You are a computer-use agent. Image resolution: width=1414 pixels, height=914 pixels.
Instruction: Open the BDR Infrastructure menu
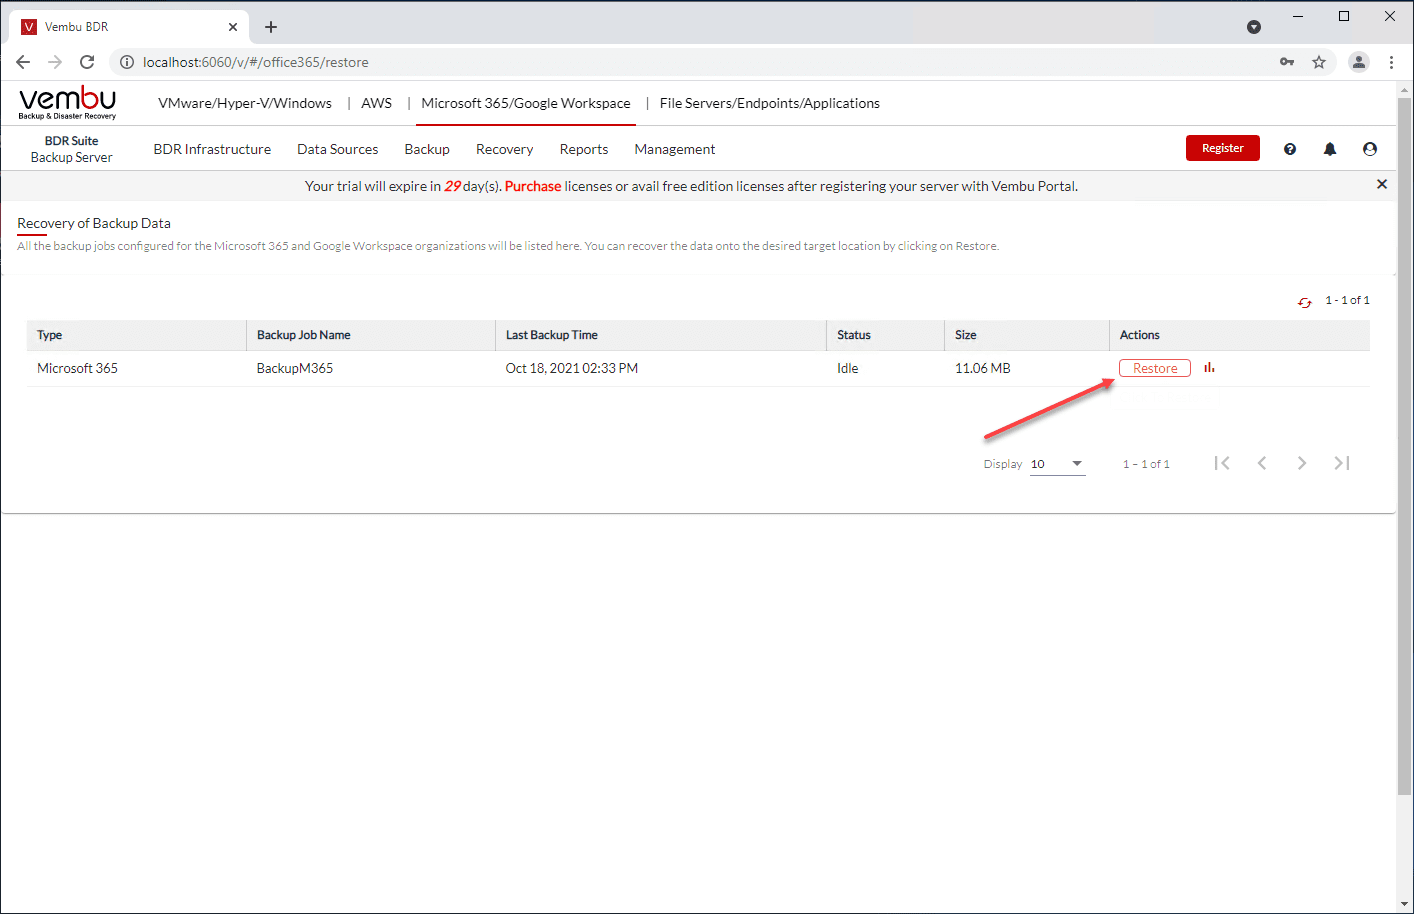click(212, 149)
